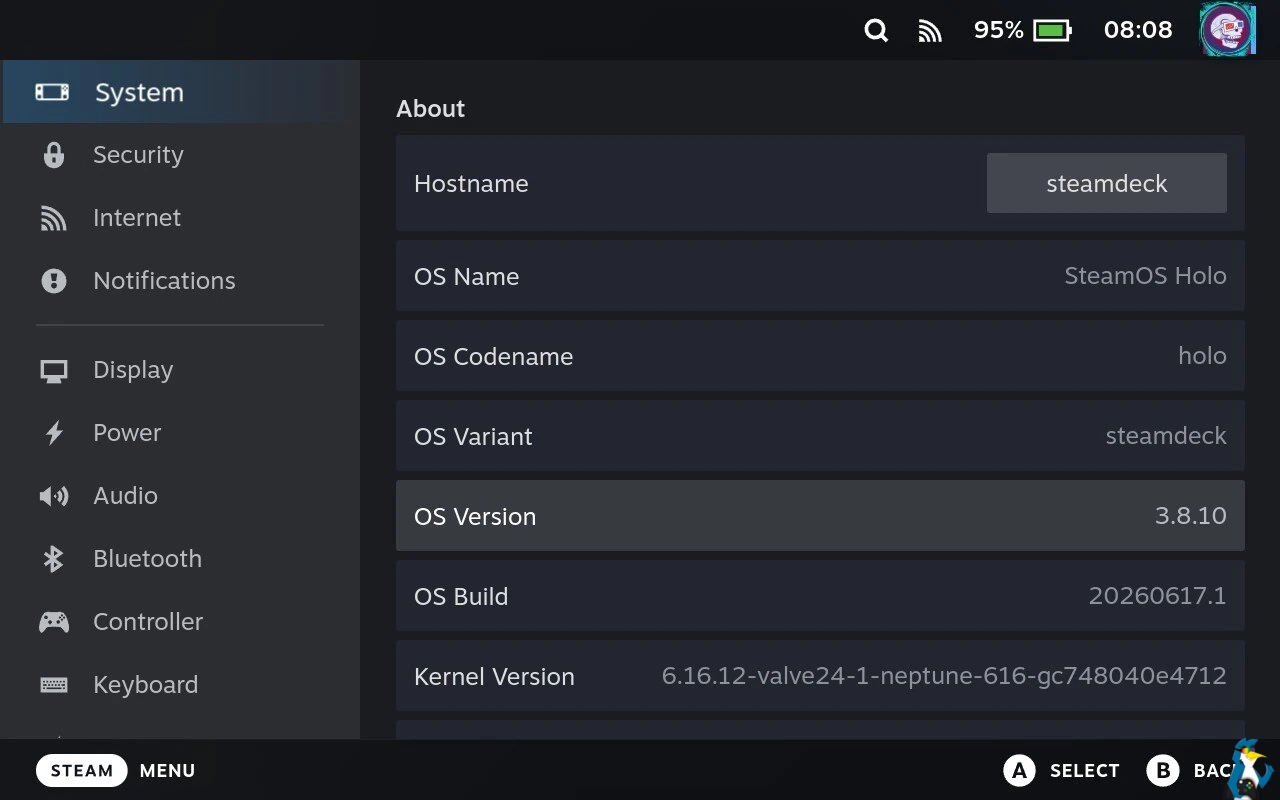Click the 20260617.1 build value

(x=1157, y=596)
